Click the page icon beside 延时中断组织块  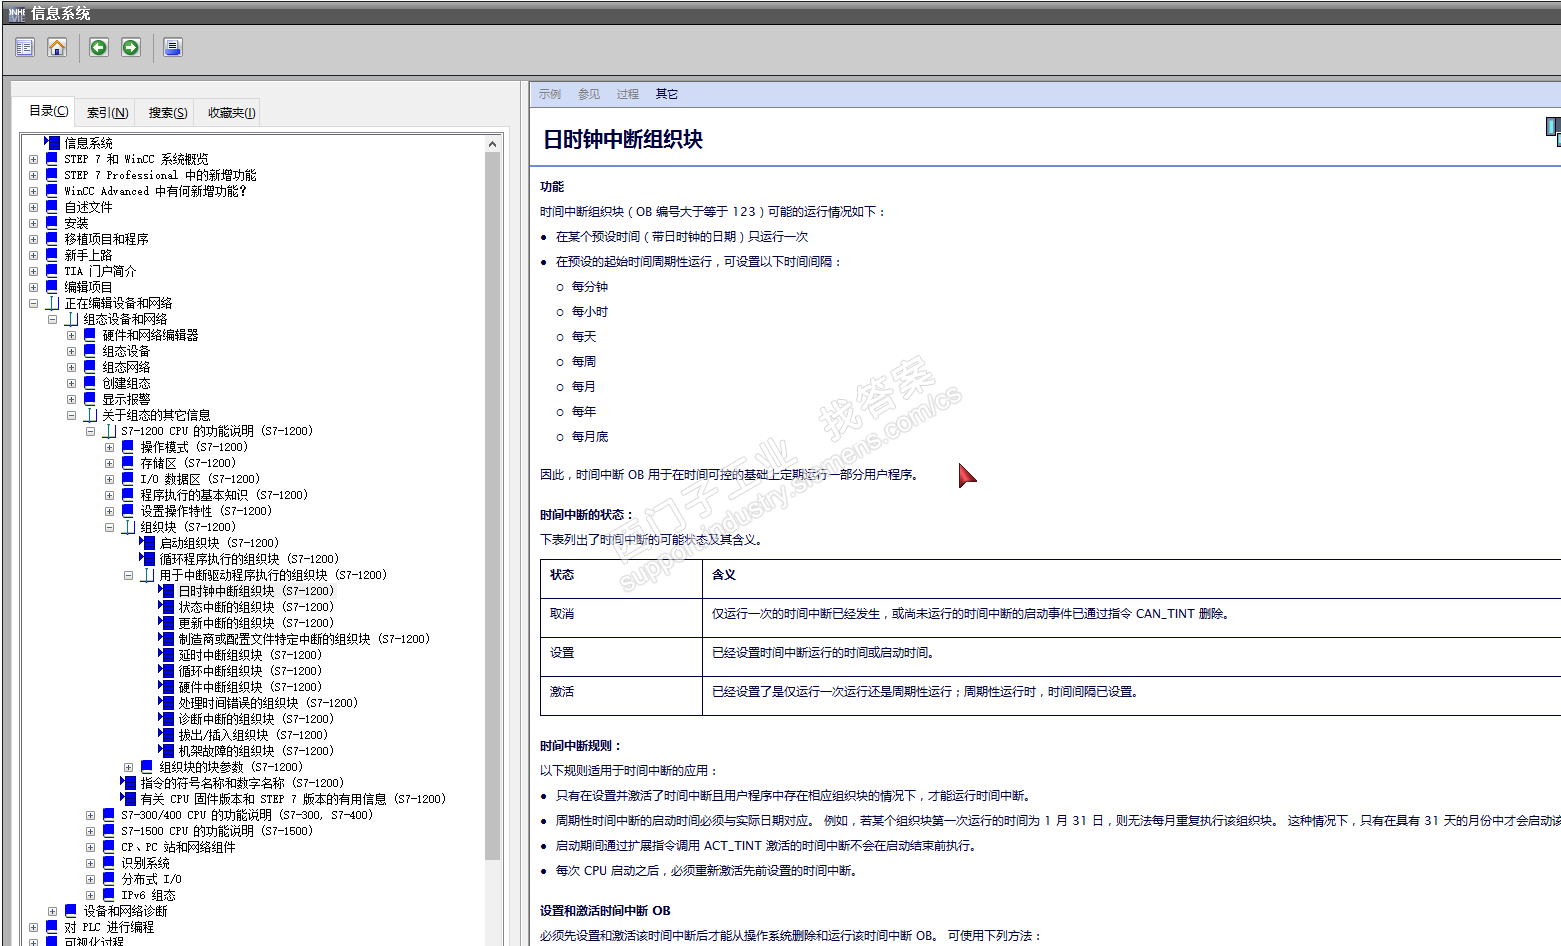[166, 655]
